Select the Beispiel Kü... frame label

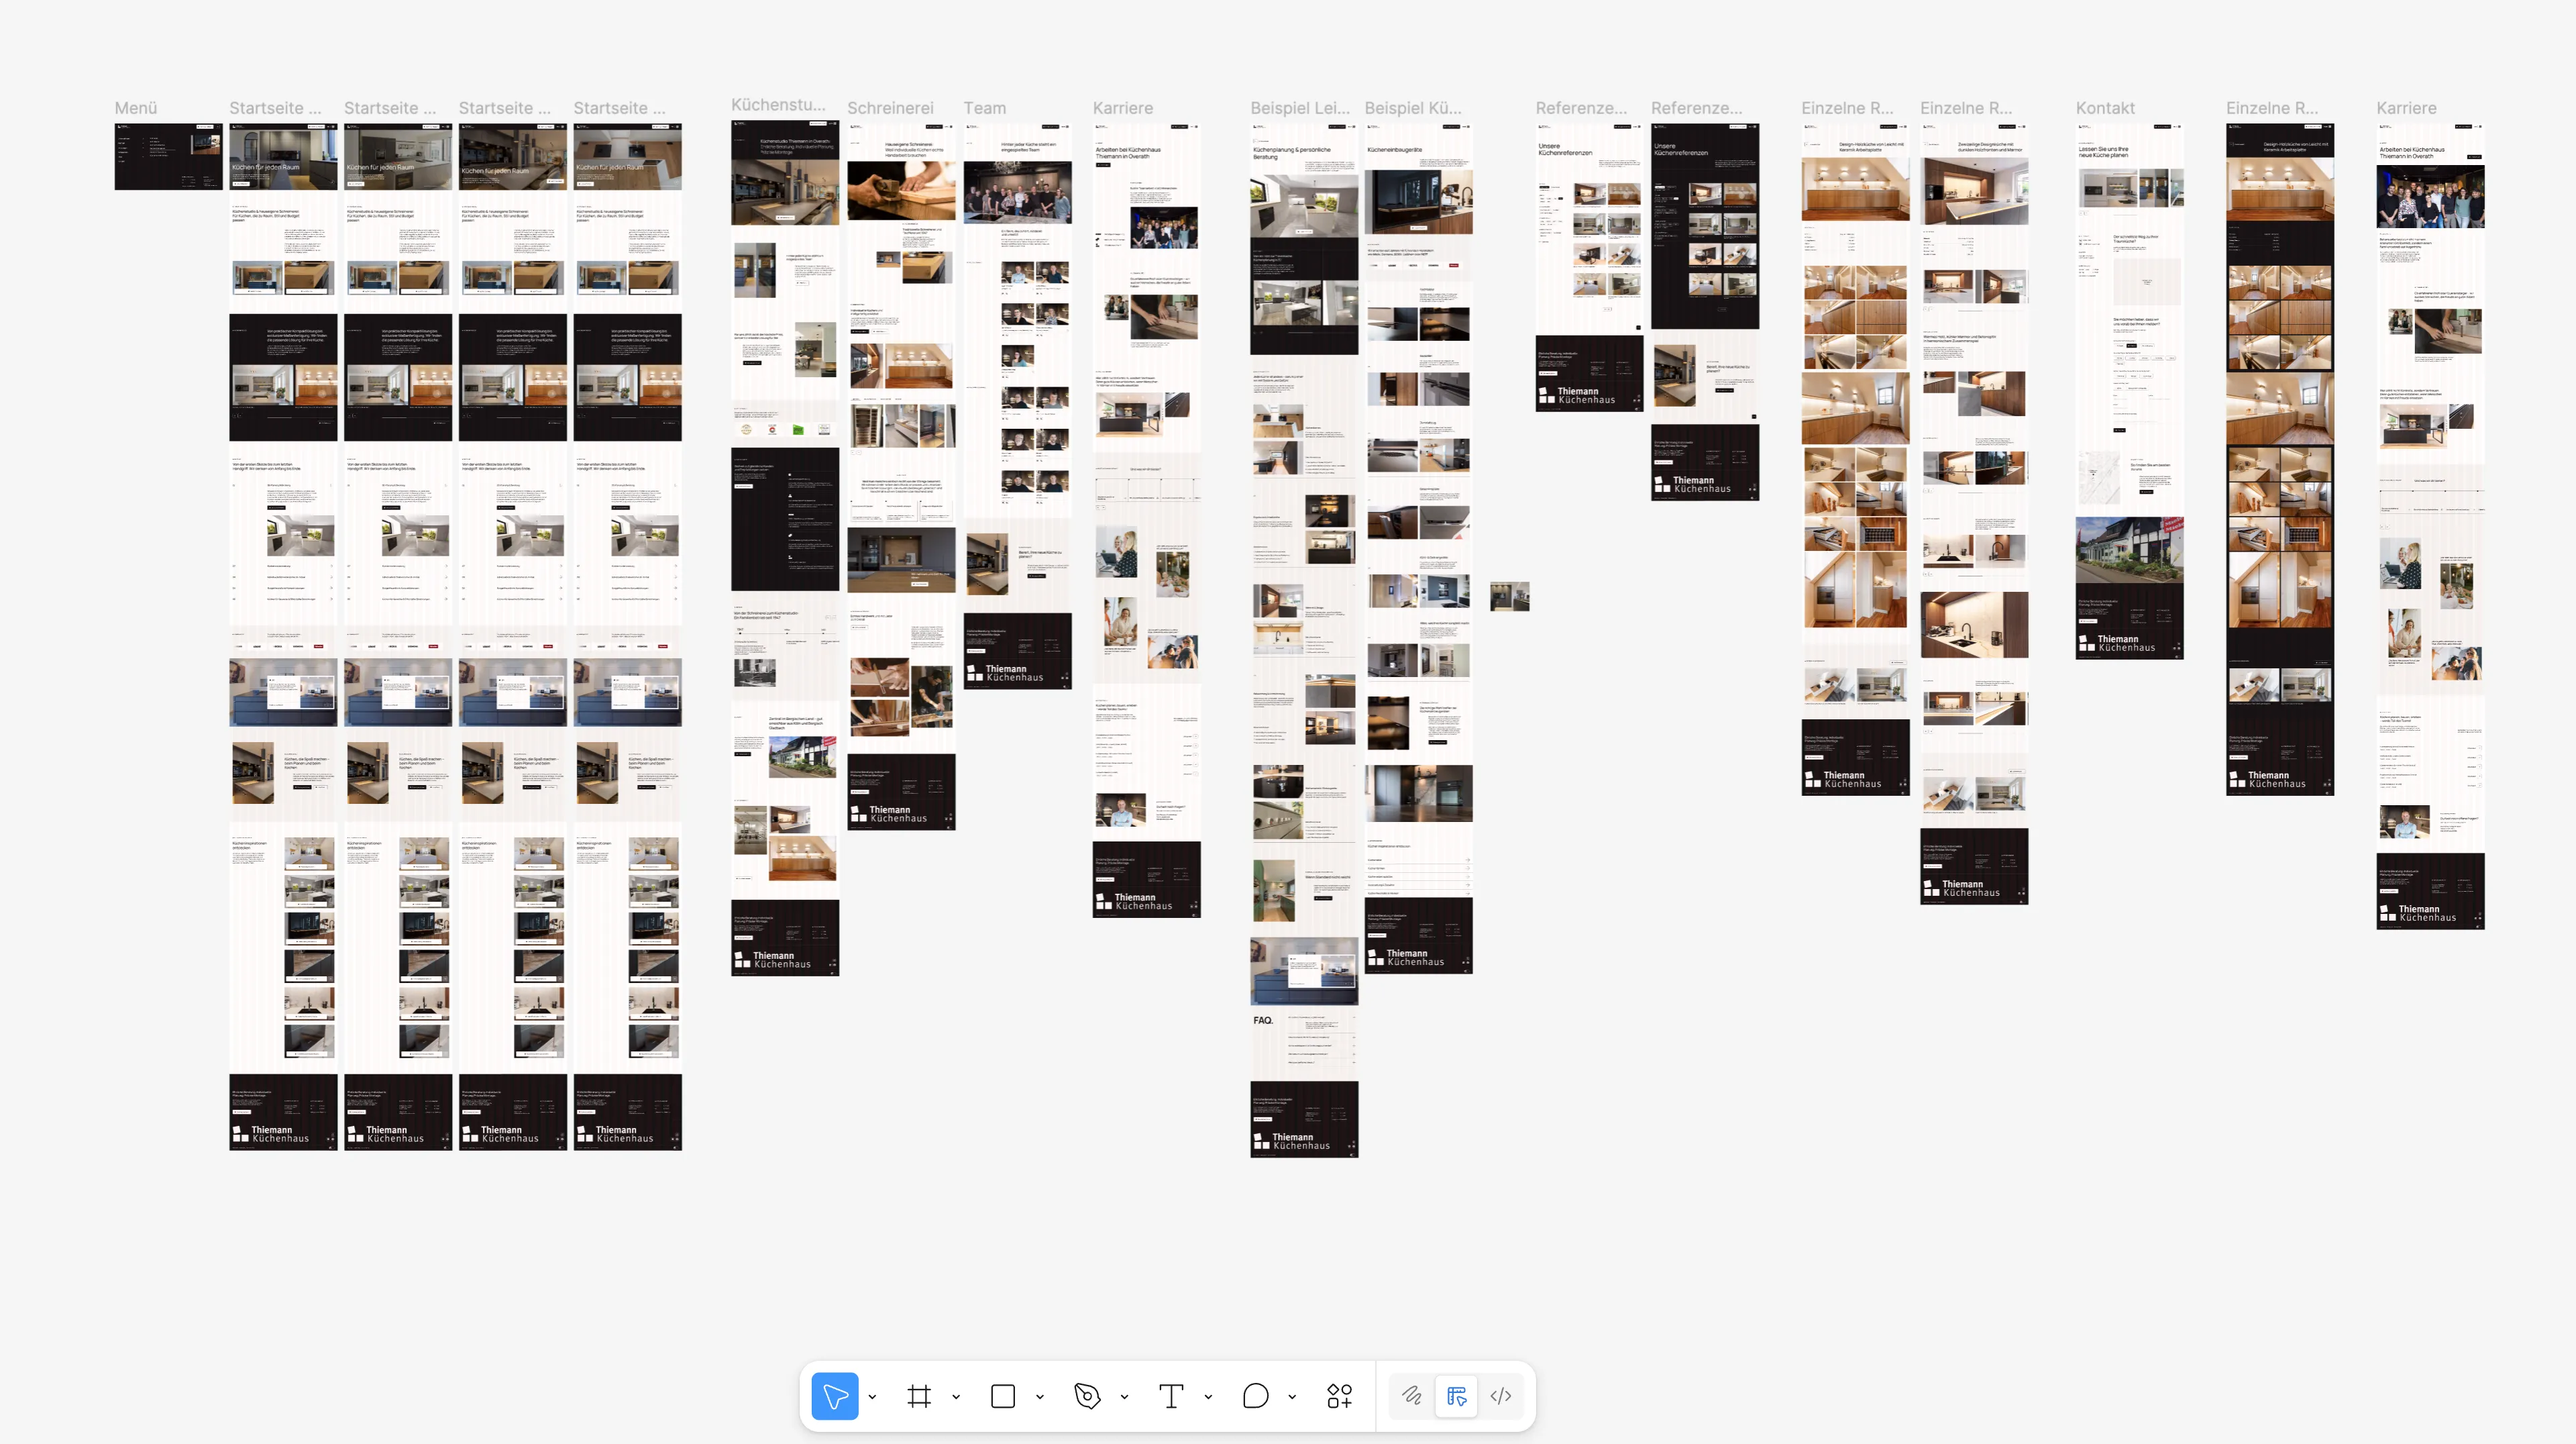pyautogui.click(x=1413, y=108)
